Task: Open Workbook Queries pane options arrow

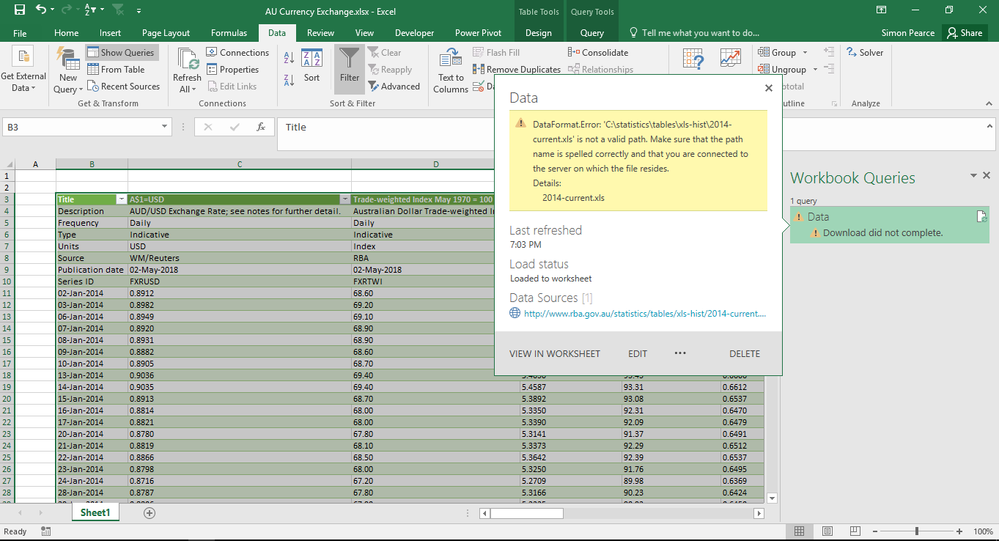Action: pos(973,175)
